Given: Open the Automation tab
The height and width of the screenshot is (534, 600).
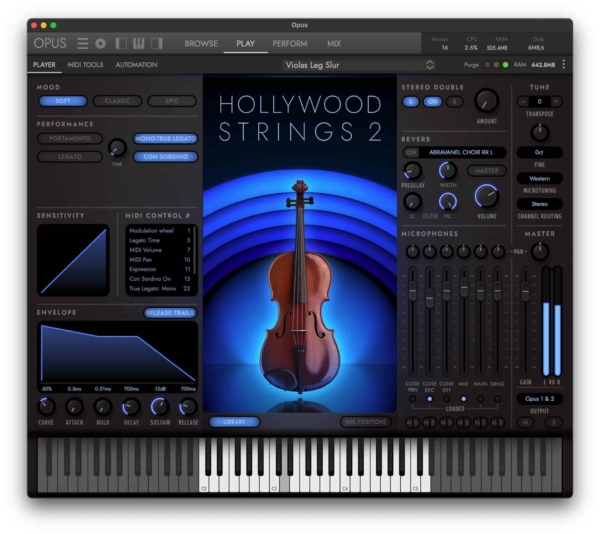Looking at the screenshot, I should pyautogui.click(x=136, y=65).
